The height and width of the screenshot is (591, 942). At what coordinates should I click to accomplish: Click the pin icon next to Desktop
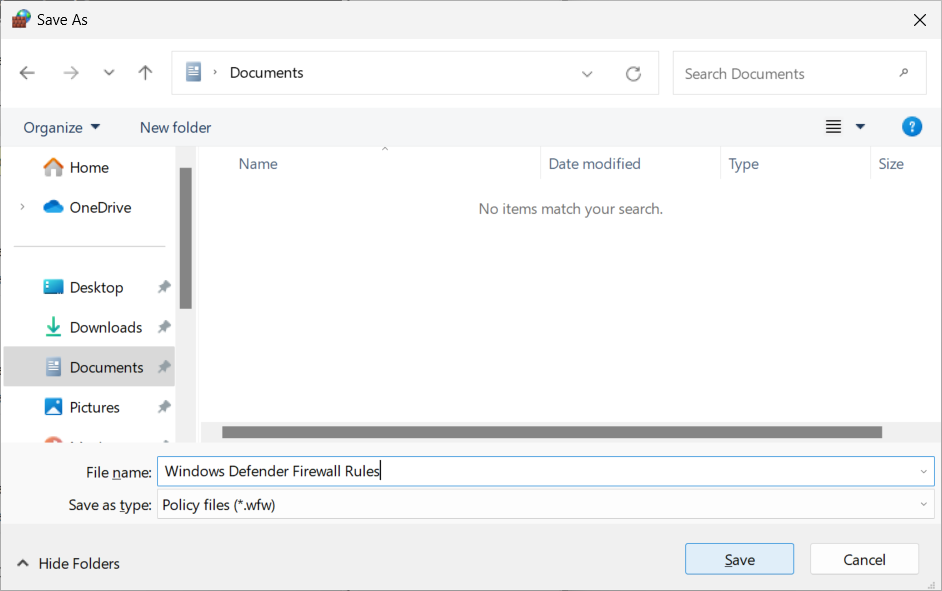click(x=164, y=287)
